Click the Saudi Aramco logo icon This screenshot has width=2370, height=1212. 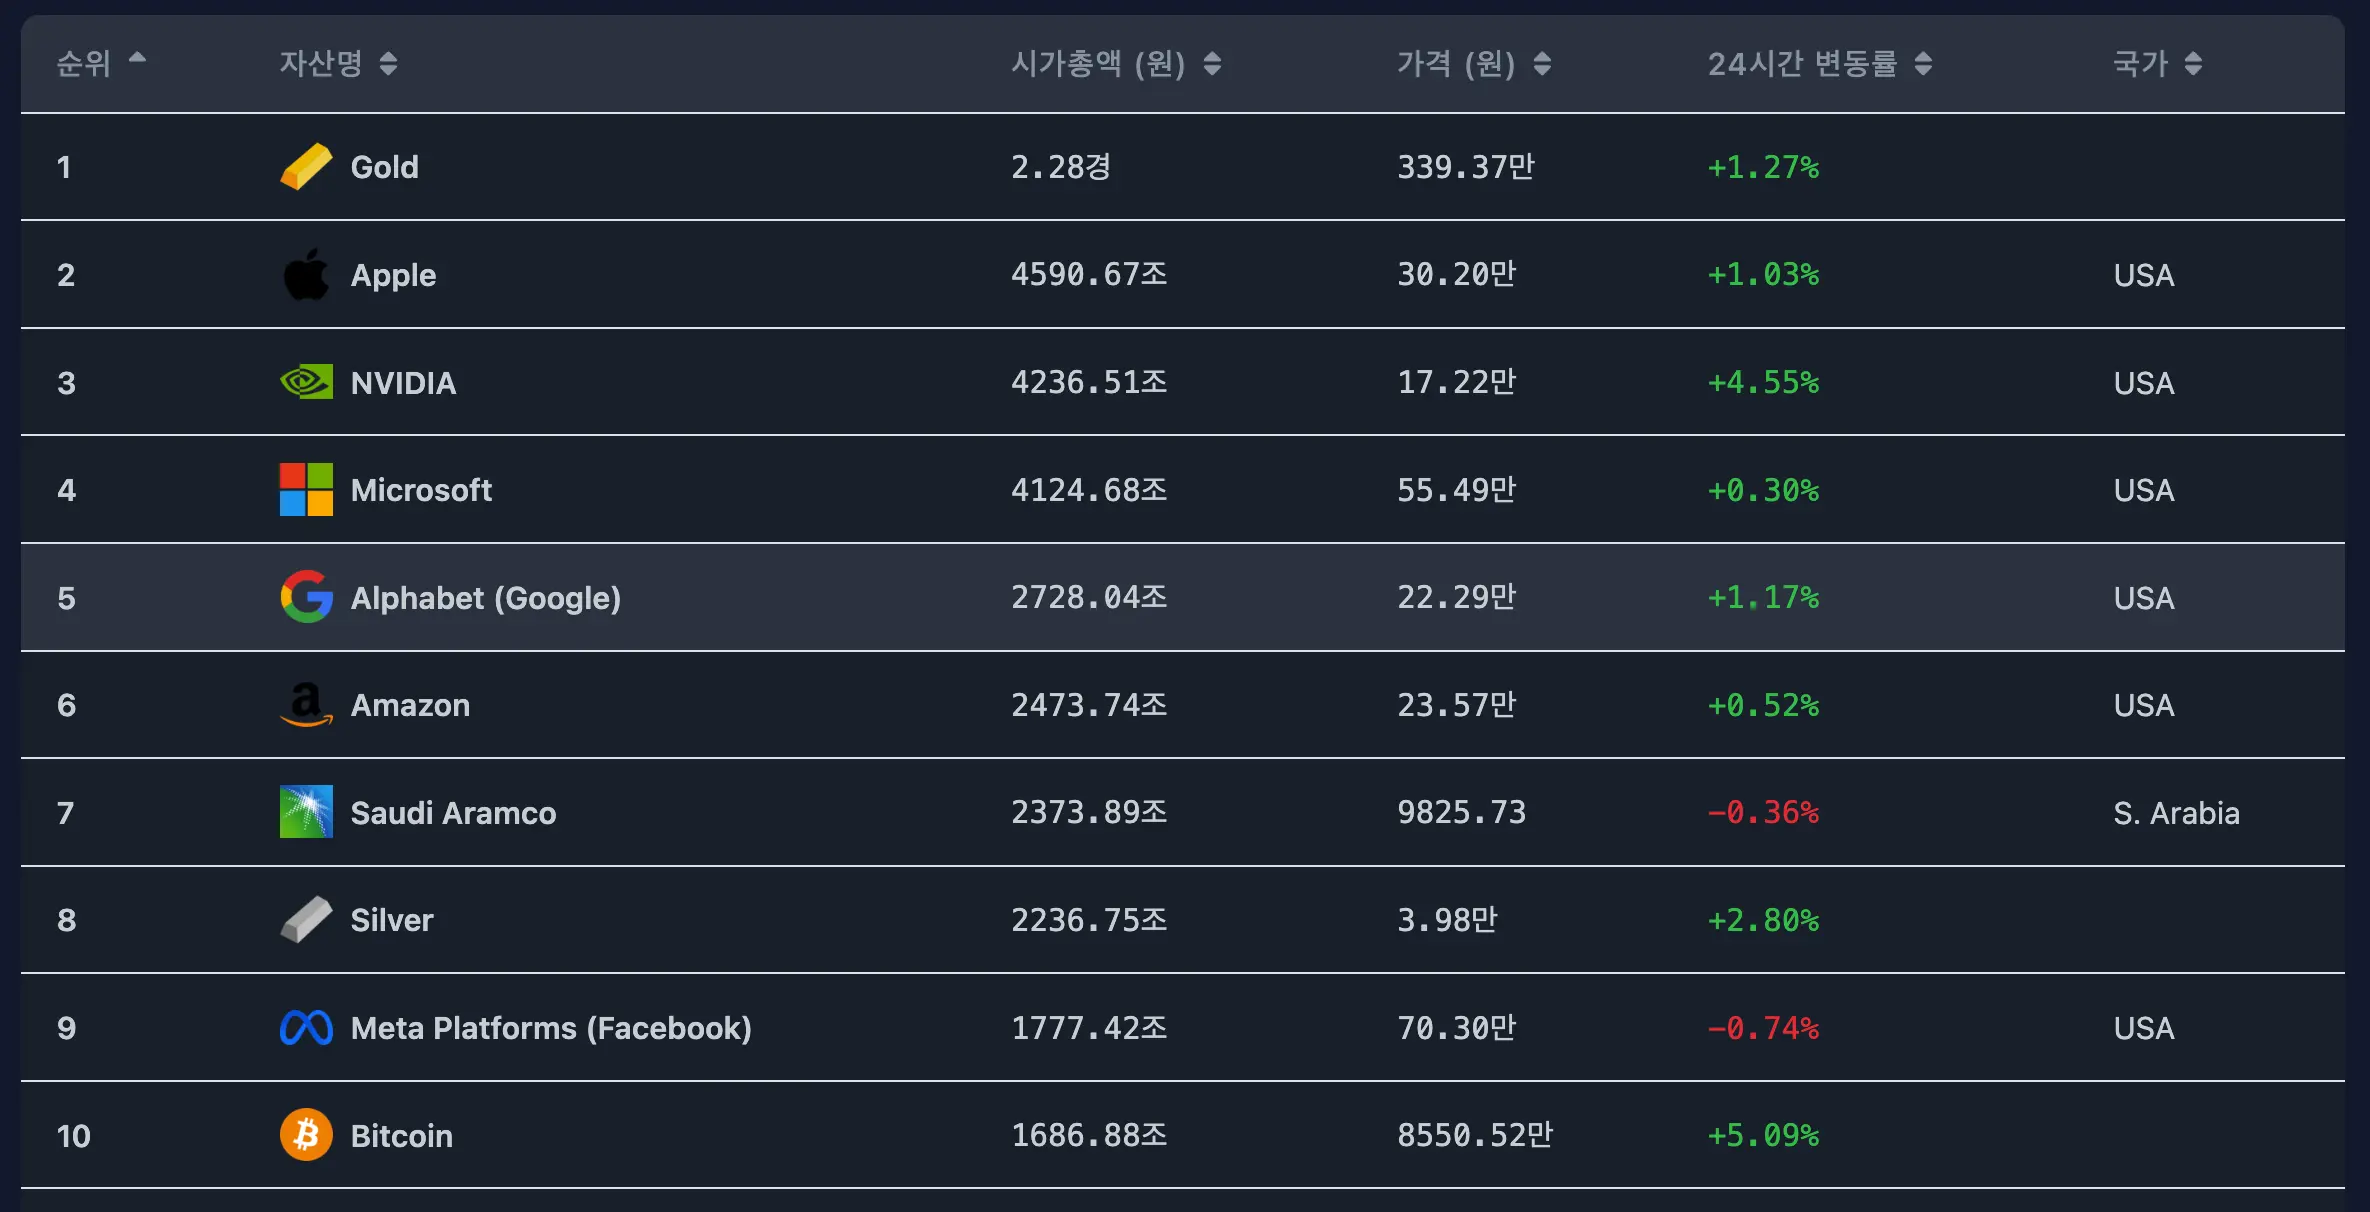306,812
